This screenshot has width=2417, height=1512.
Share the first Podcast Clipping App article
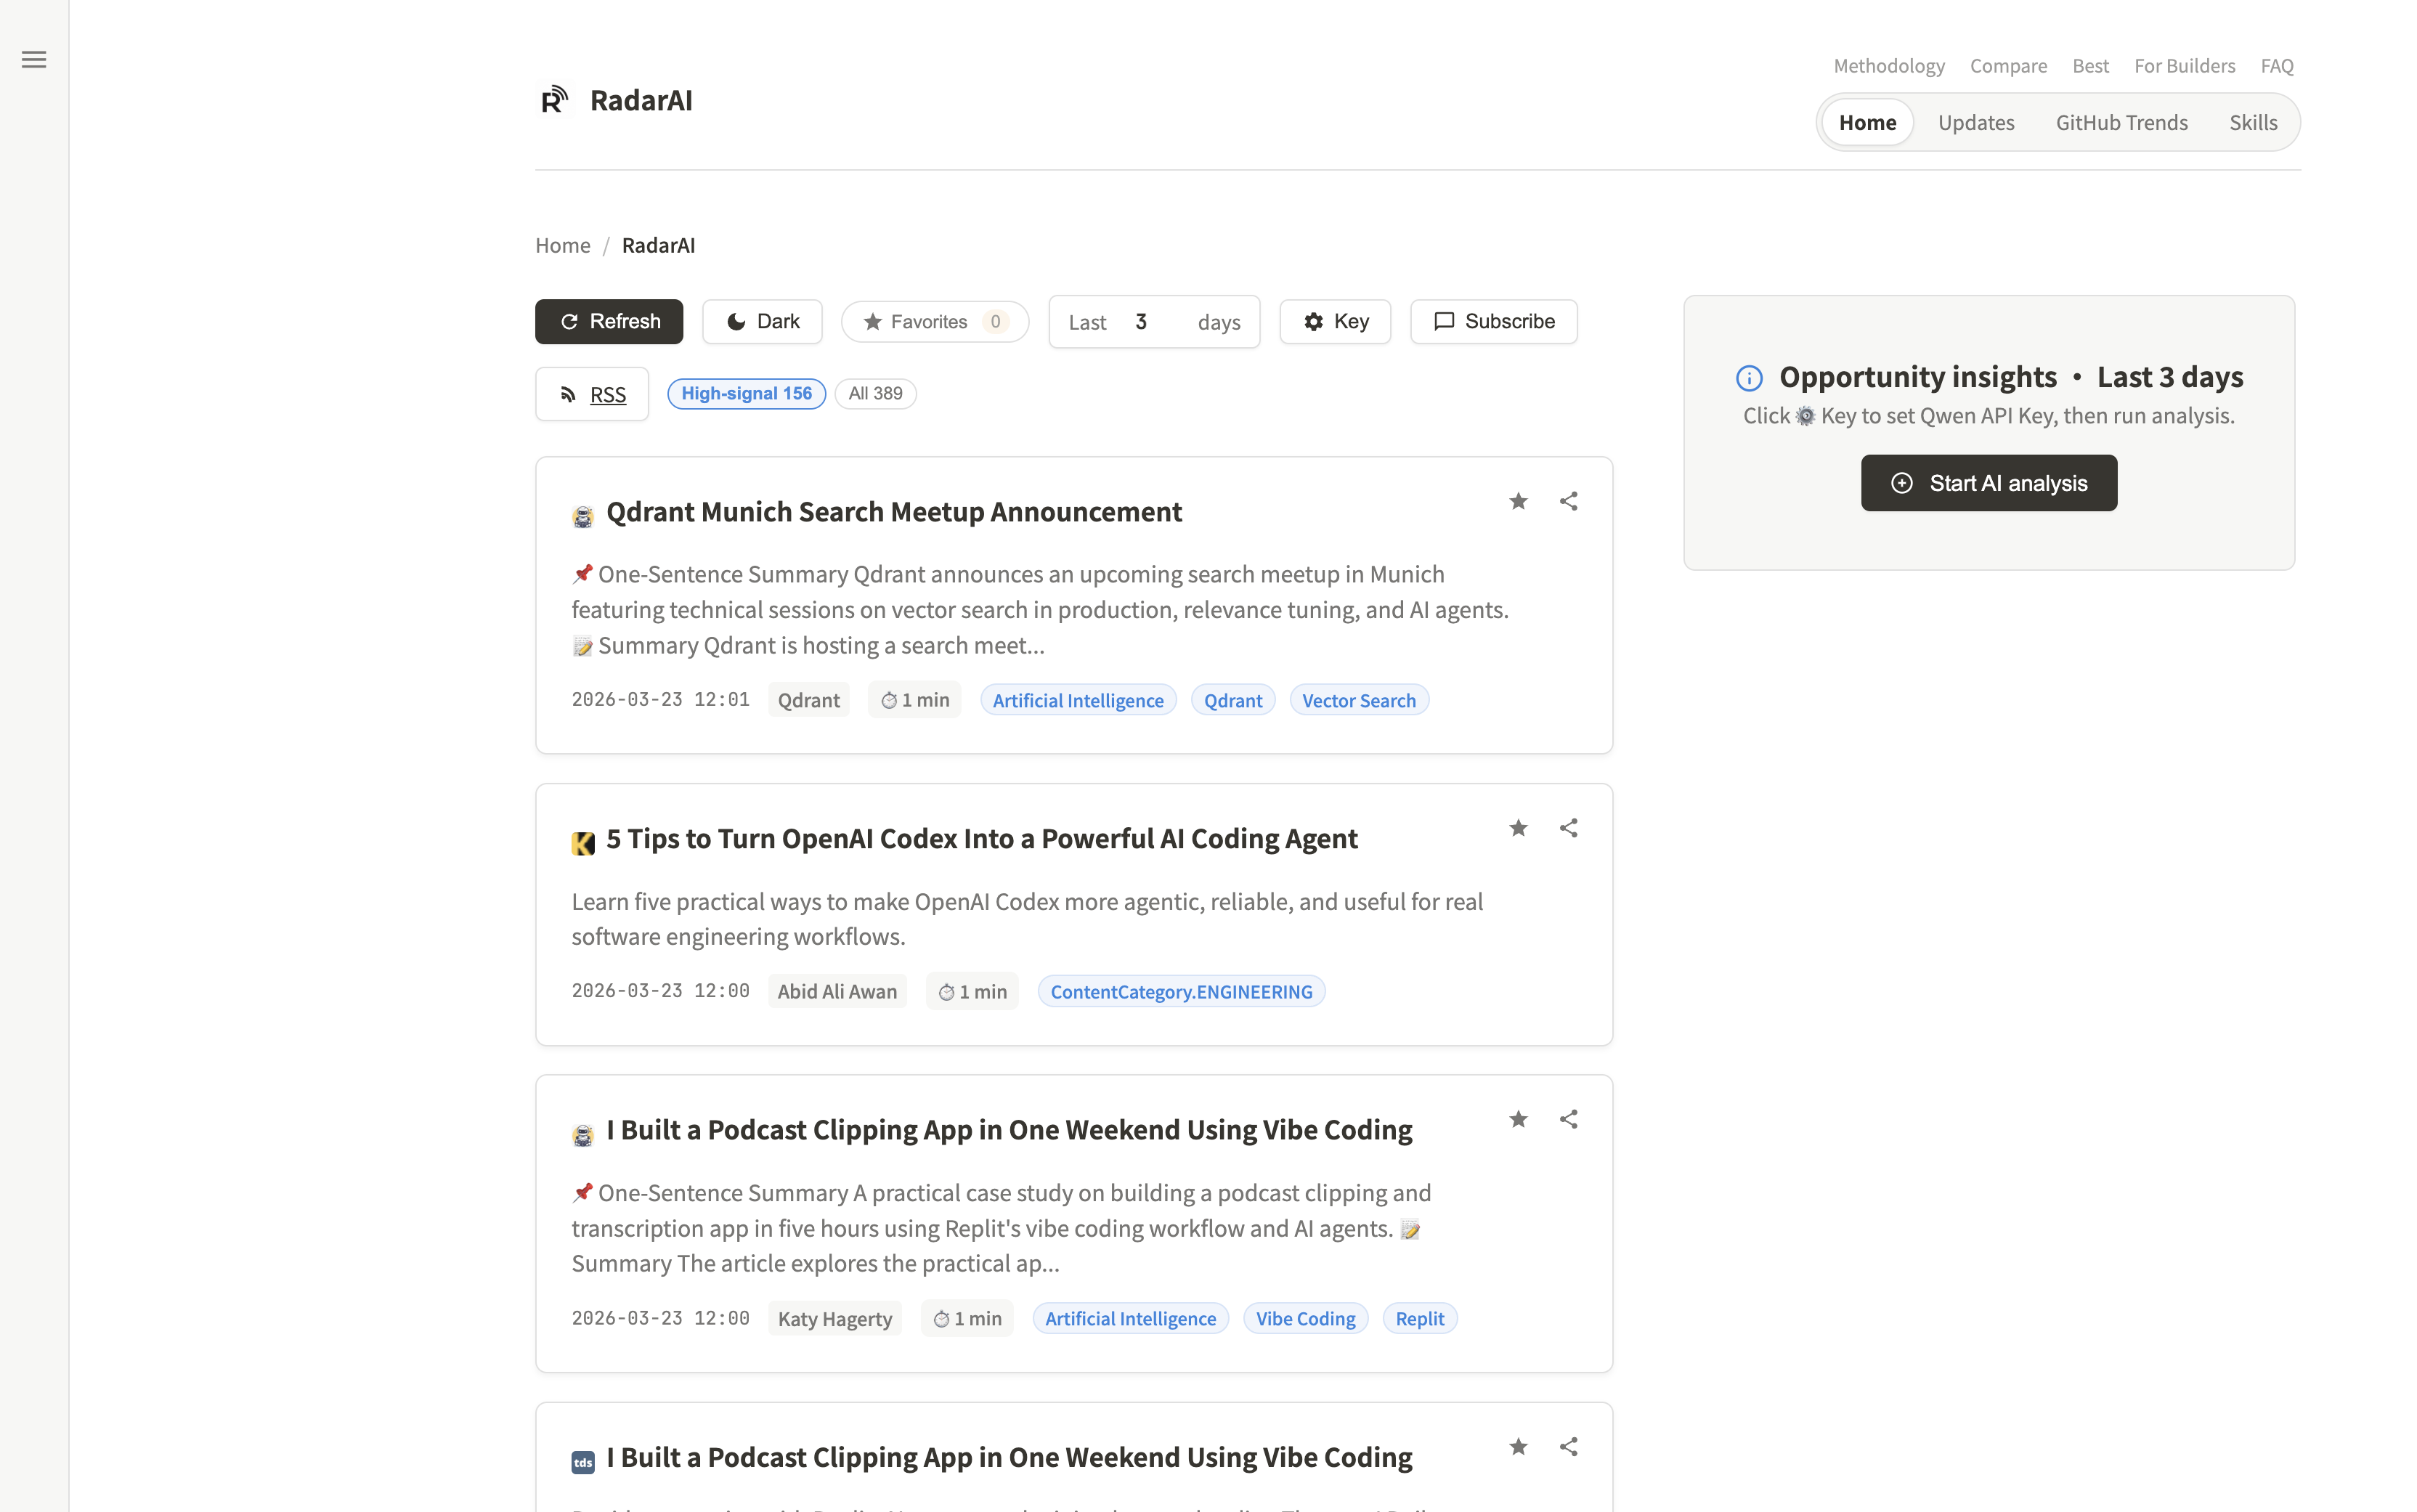(x=1568, y=1119)
